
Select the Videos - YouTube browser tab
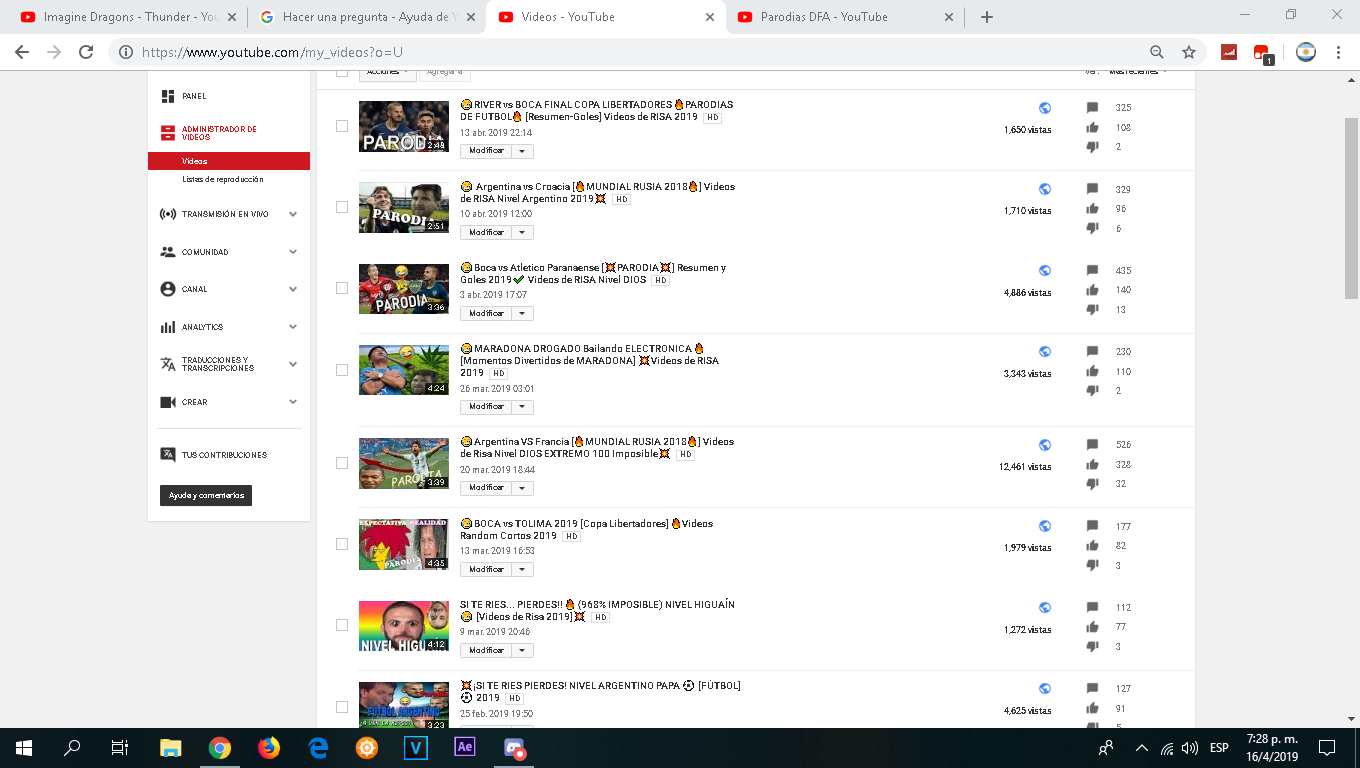pos(605,17)
